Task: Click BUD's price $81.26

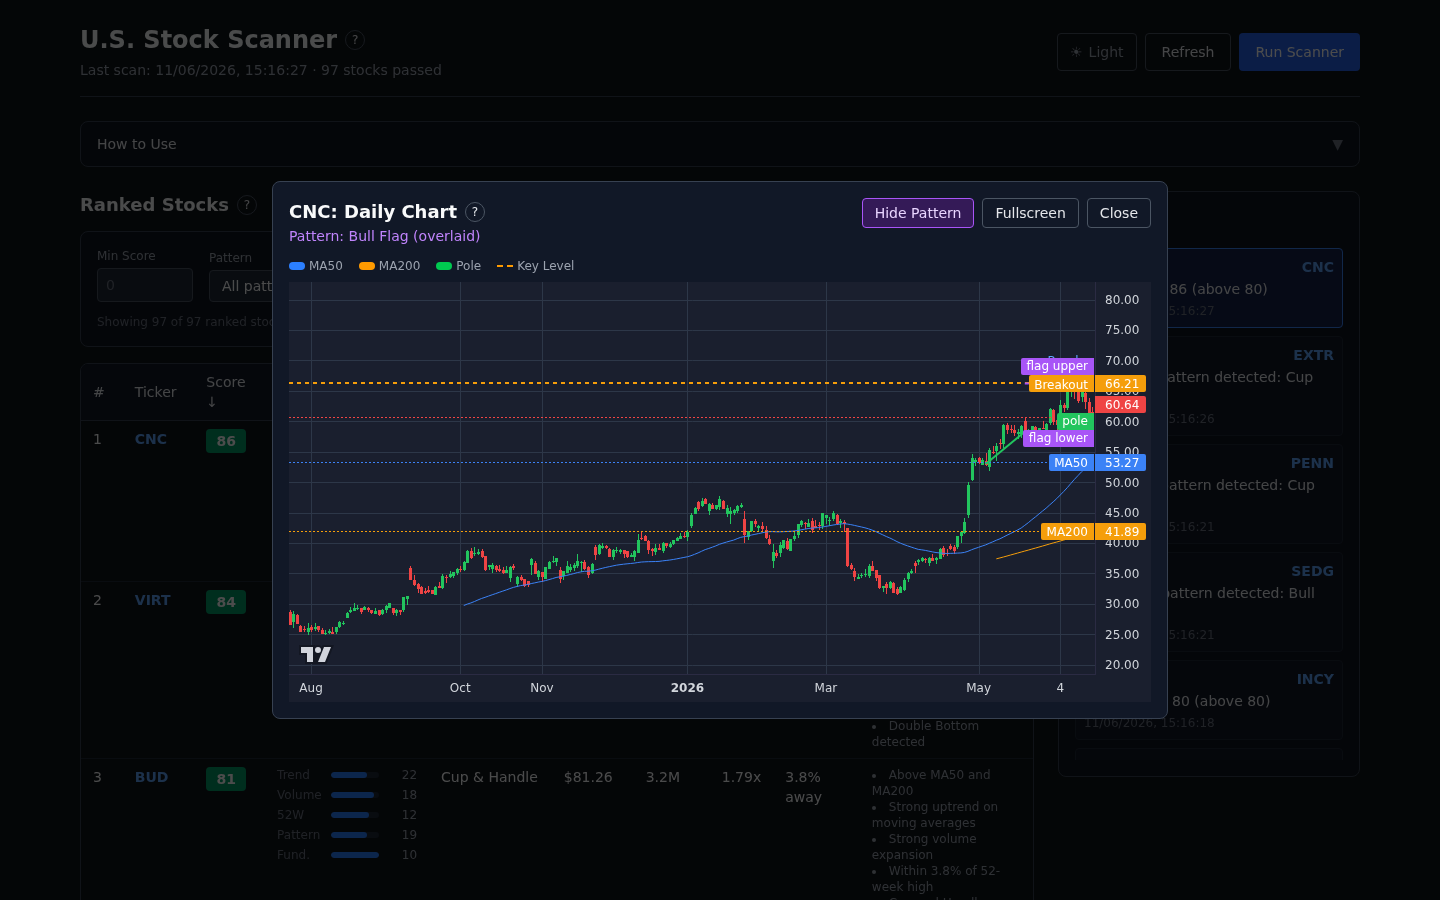Action: 588,777
